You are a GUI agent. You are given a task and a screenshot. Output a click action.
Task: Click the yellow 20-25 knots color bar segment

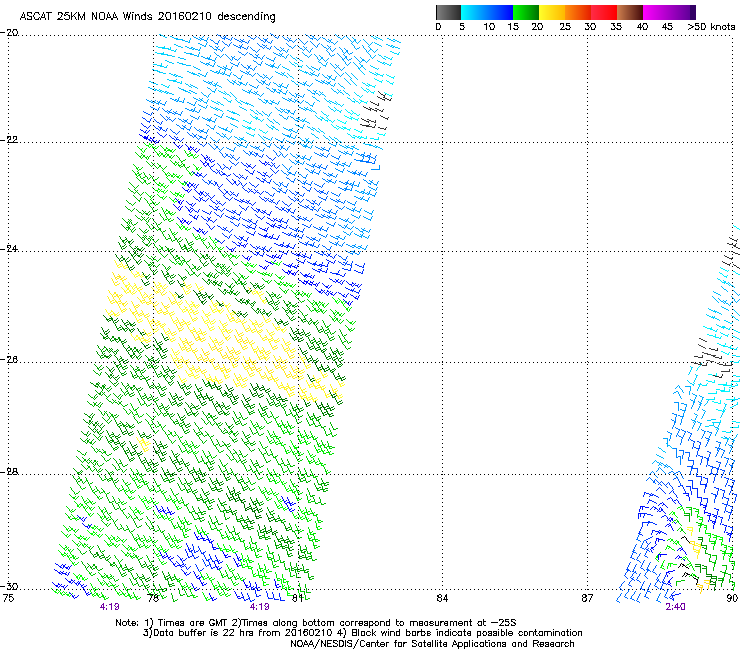tap(552, 12)
